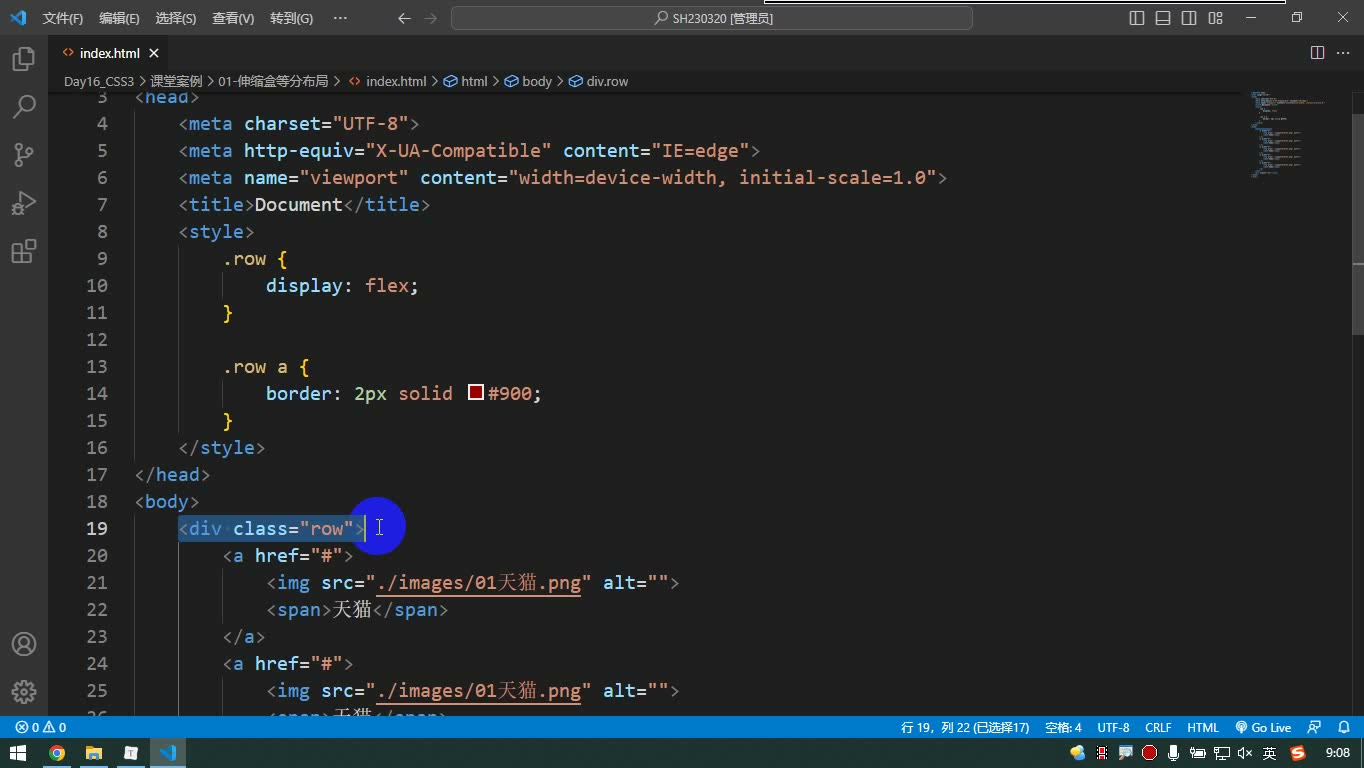Open the Source Control view
Viewport: 1364px width, 768px height.
(24, 154)
